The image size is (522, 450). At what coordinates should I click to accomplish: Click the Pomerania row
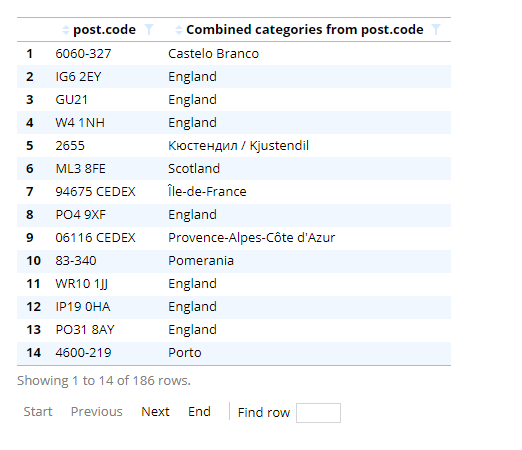[x=234, y=261]
